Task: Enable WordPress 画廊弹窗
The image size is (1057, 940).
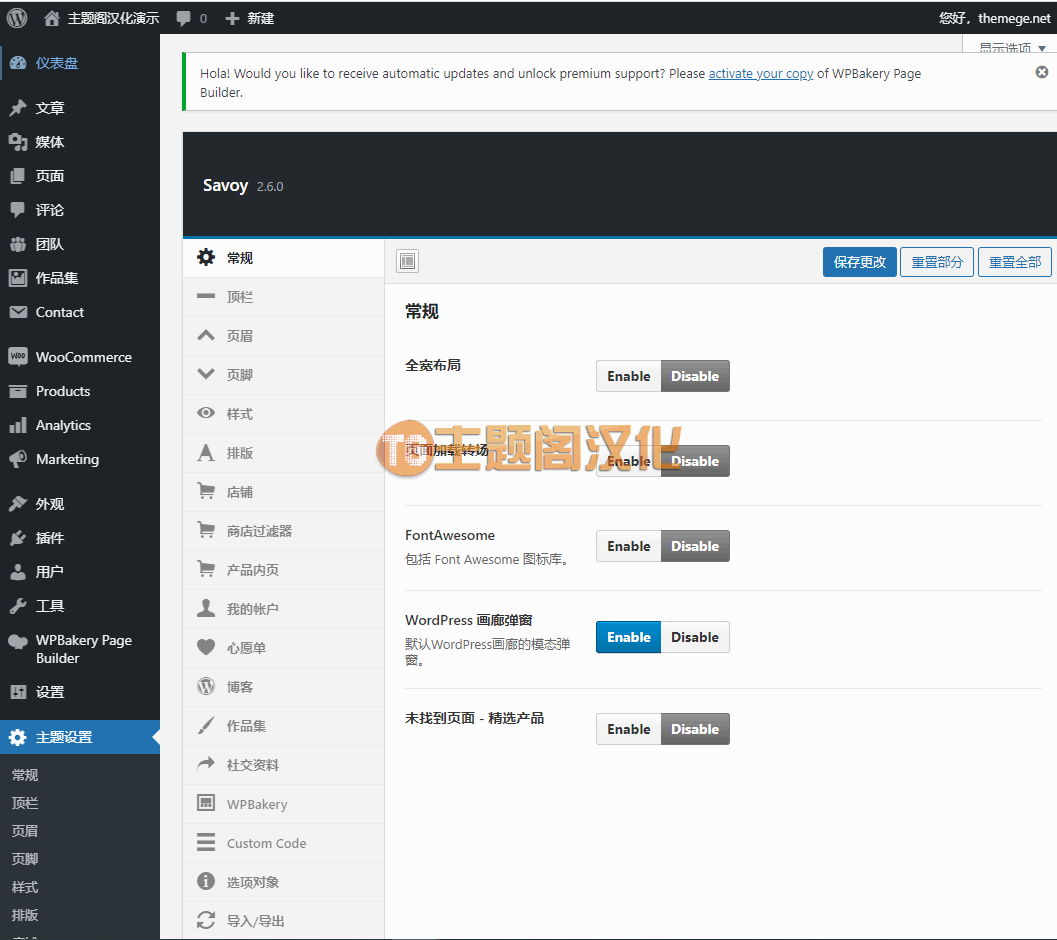Action: [628, 637]
